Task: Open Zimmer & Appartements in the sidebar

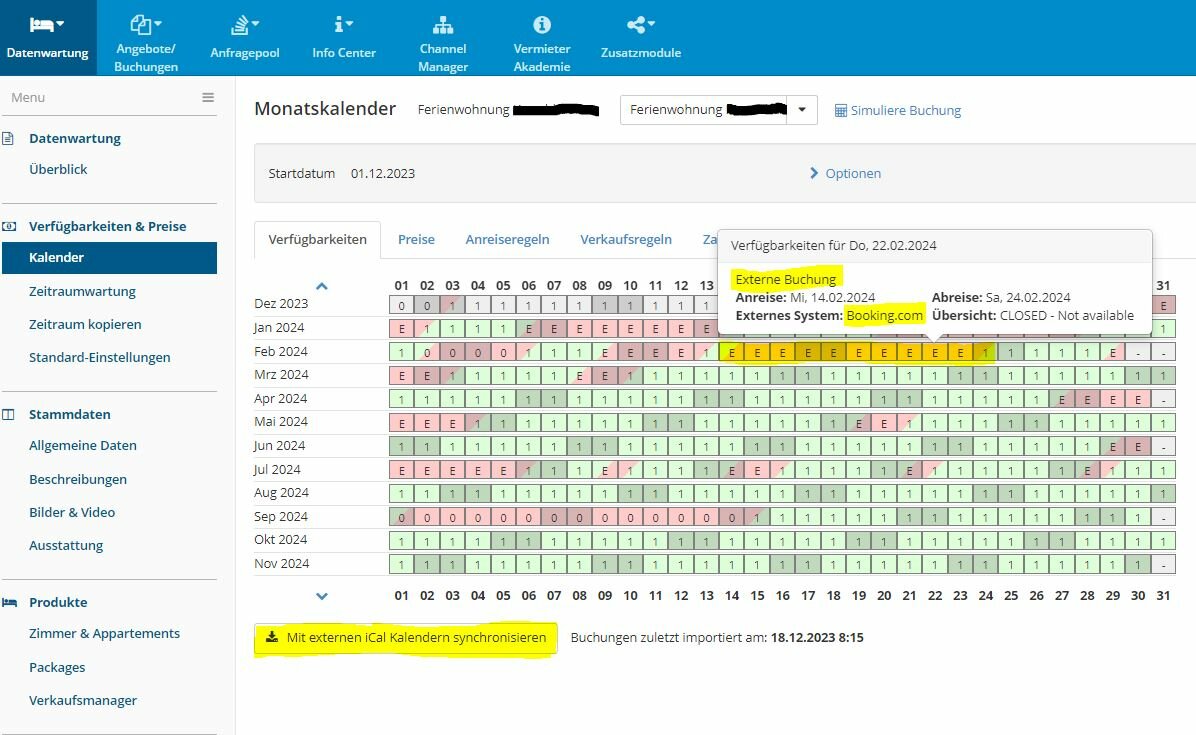Action: click(104, 634)
